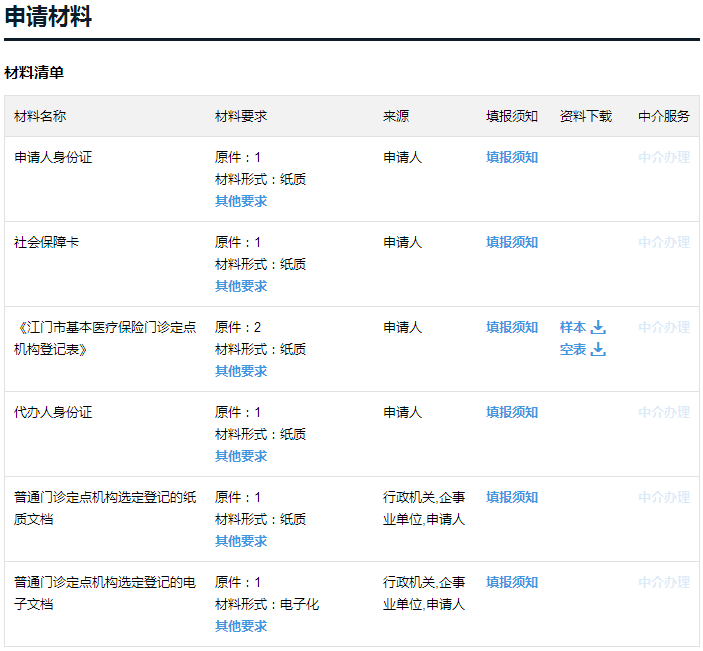Open 样本 sample file link
The image size is (703, 651).
click(573, 327)
